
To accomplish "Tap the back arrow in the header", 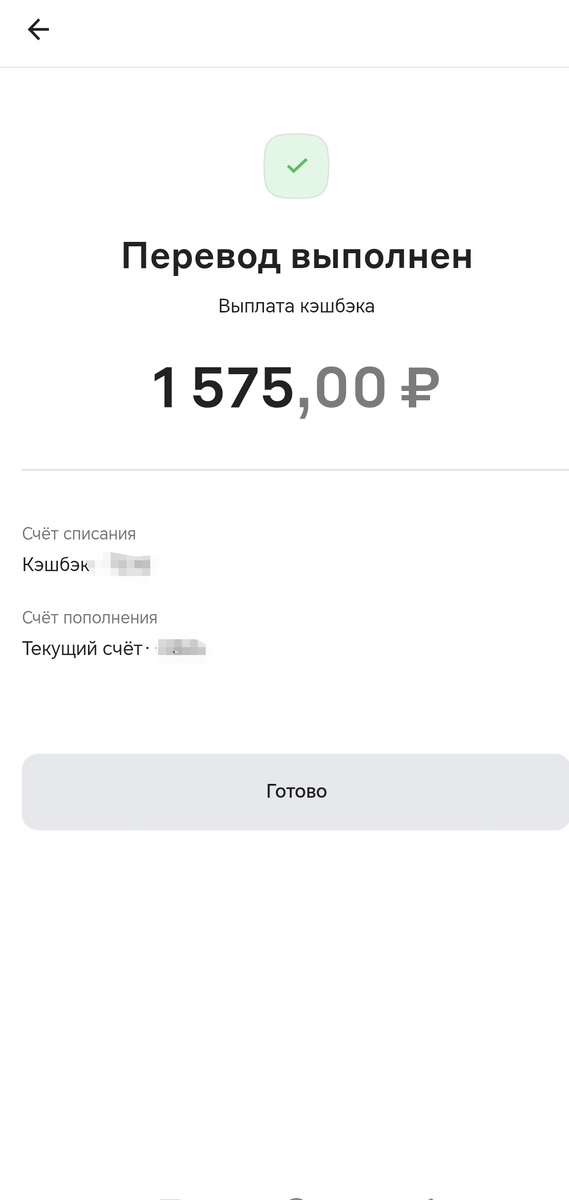I will click(38, 30).
